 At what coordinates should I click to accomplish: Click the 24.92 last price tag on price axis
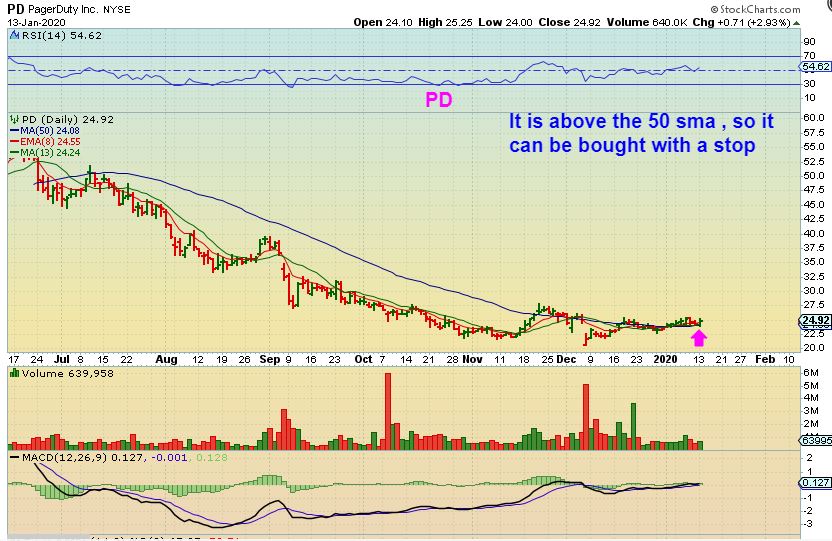pyautogui.click(x=816, y=320)
